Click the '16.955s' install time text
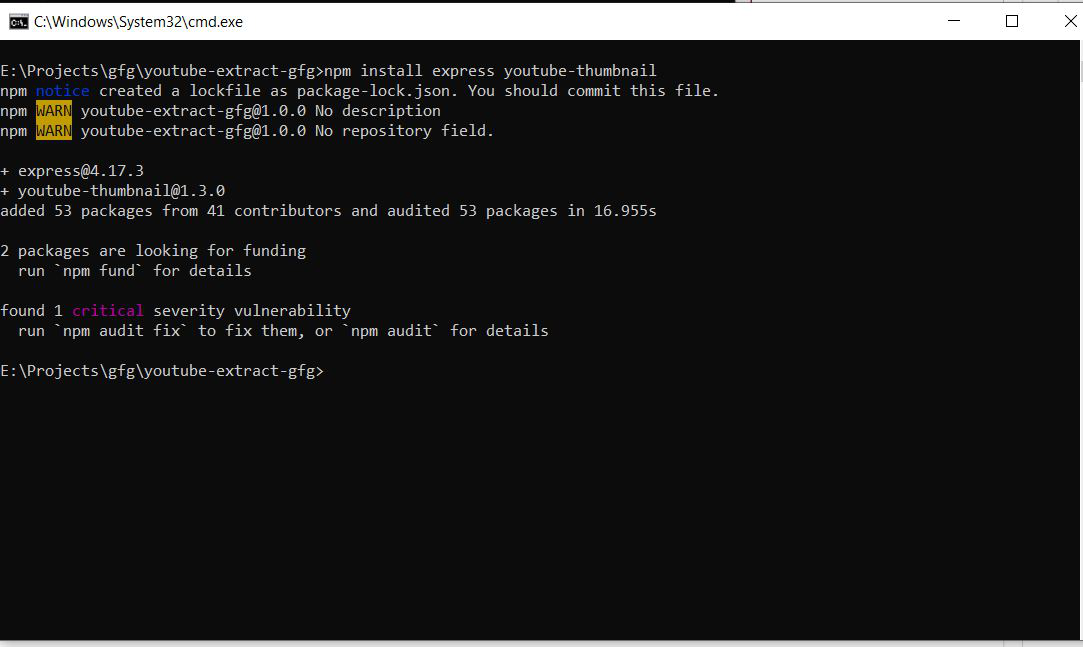 point(625,211)
